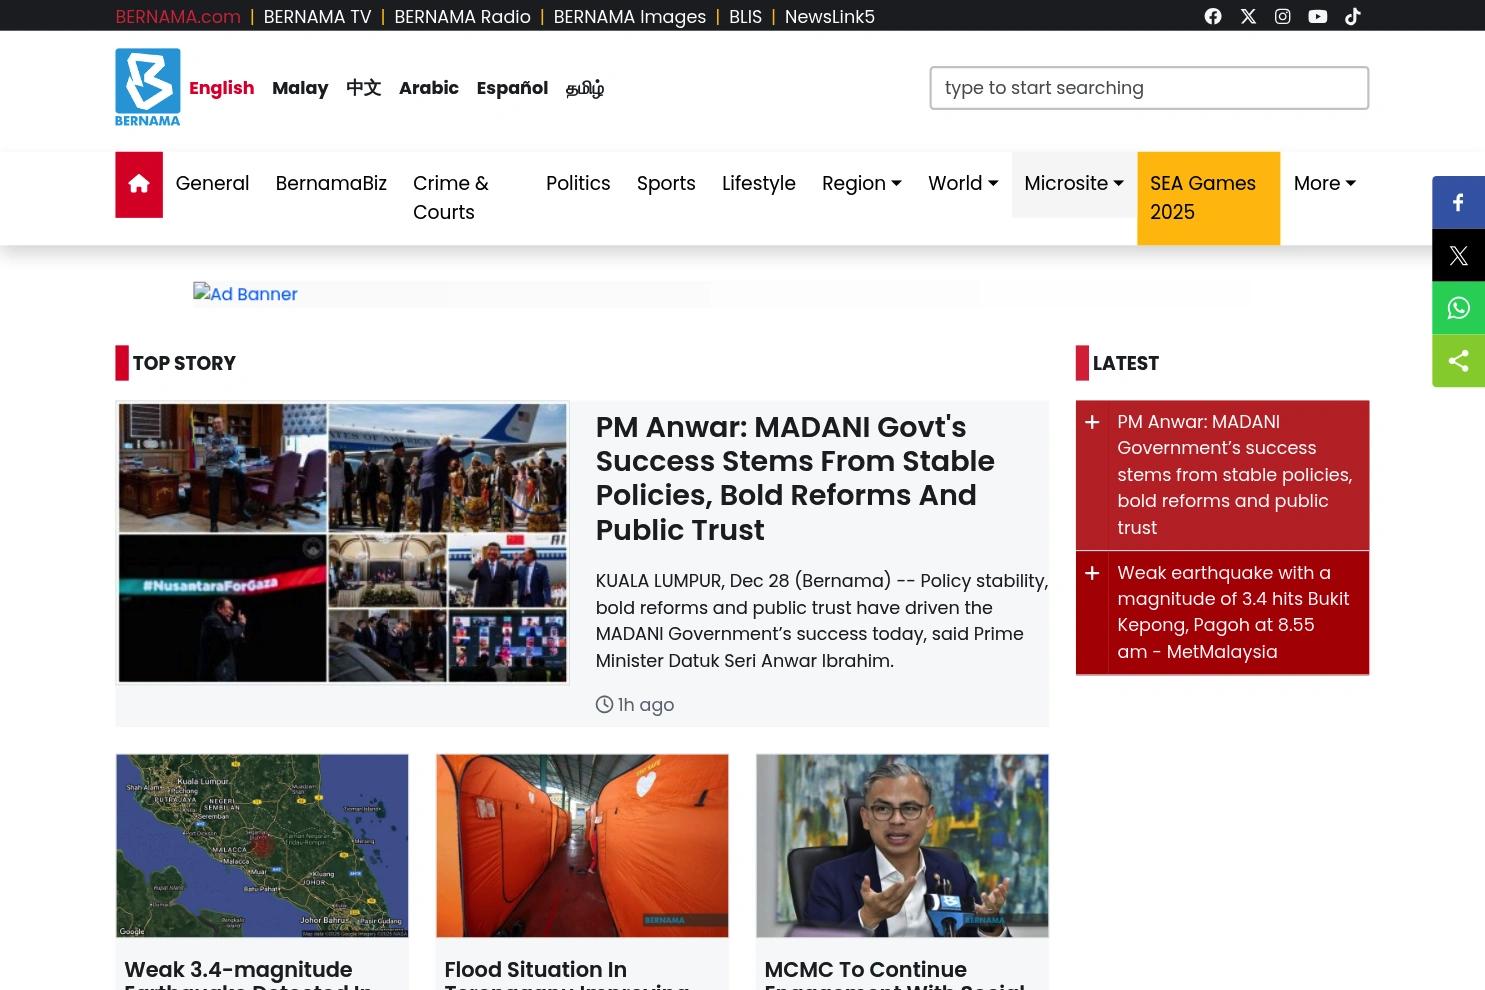The image size is (1485, 990).
Task: Switch language to Chinese (中文)
Action: point(364,88)
